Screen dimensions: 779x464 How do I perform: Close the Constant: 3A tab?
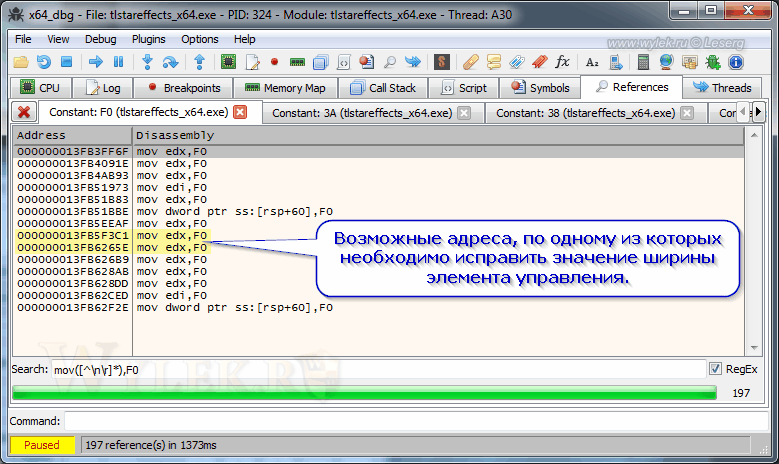pyautogui.click(x=464, y=113)
